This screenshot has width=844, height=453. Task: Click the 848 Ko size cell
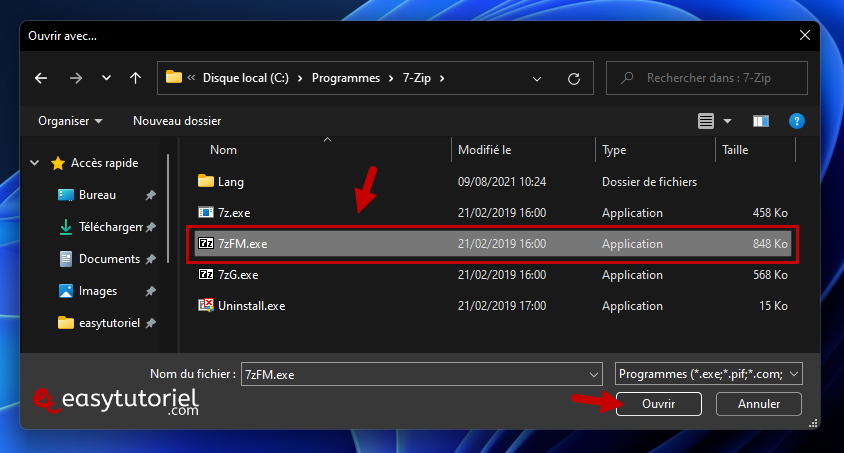tap(770, 244)
